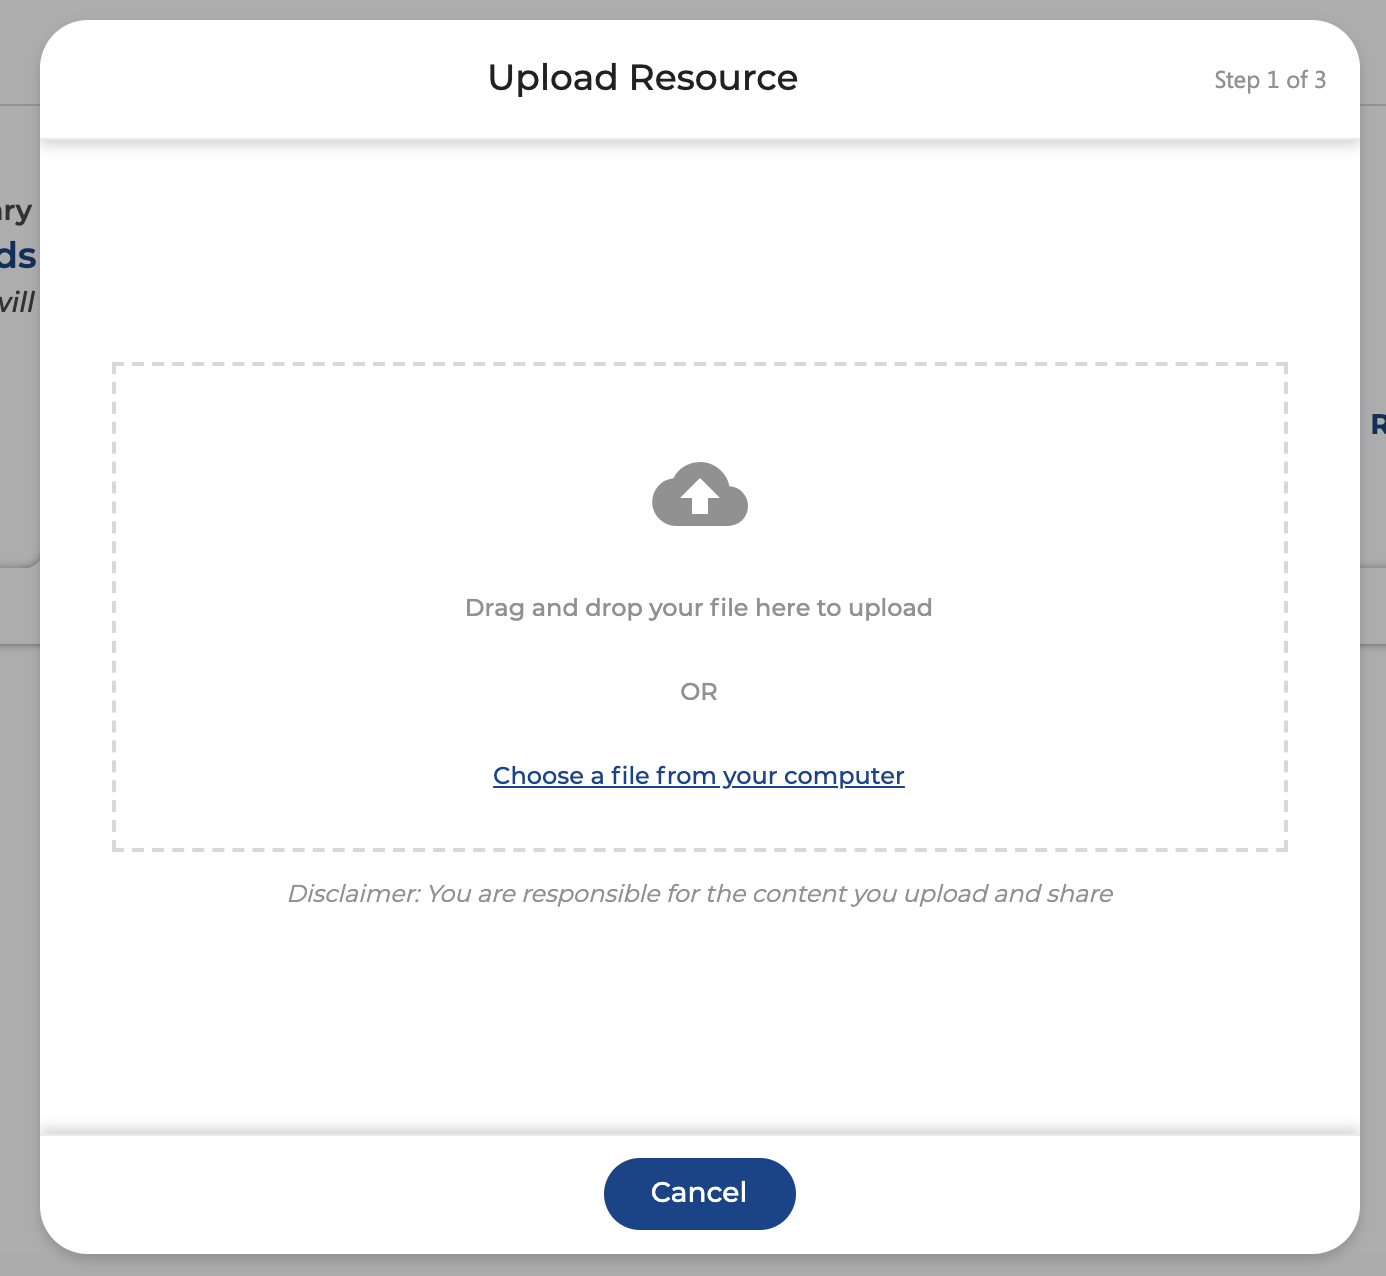Image resolution: width=1386 pixels, height=1276 pixels.
Task: Click the blue 'ds' text behind the dialog
Action: (x=18, y=256)
